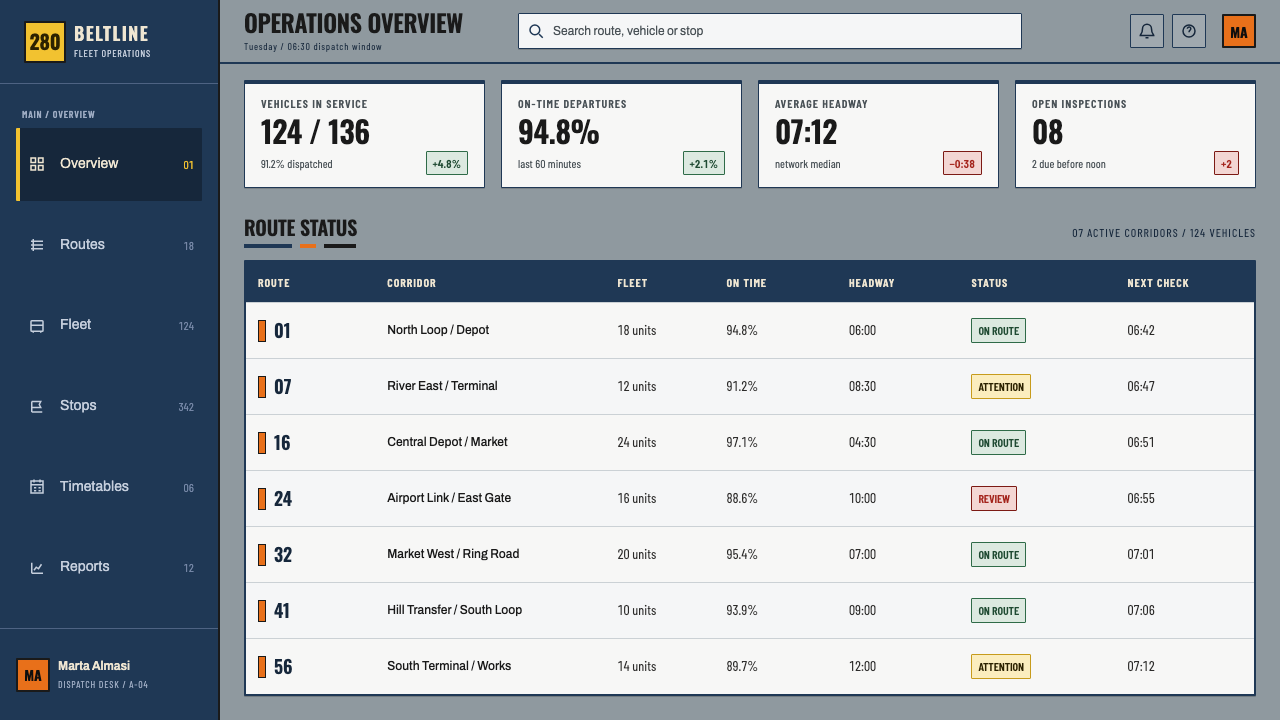Sort by the Corridor column header
Screen dimensions: 1280x720
(412, 283)
